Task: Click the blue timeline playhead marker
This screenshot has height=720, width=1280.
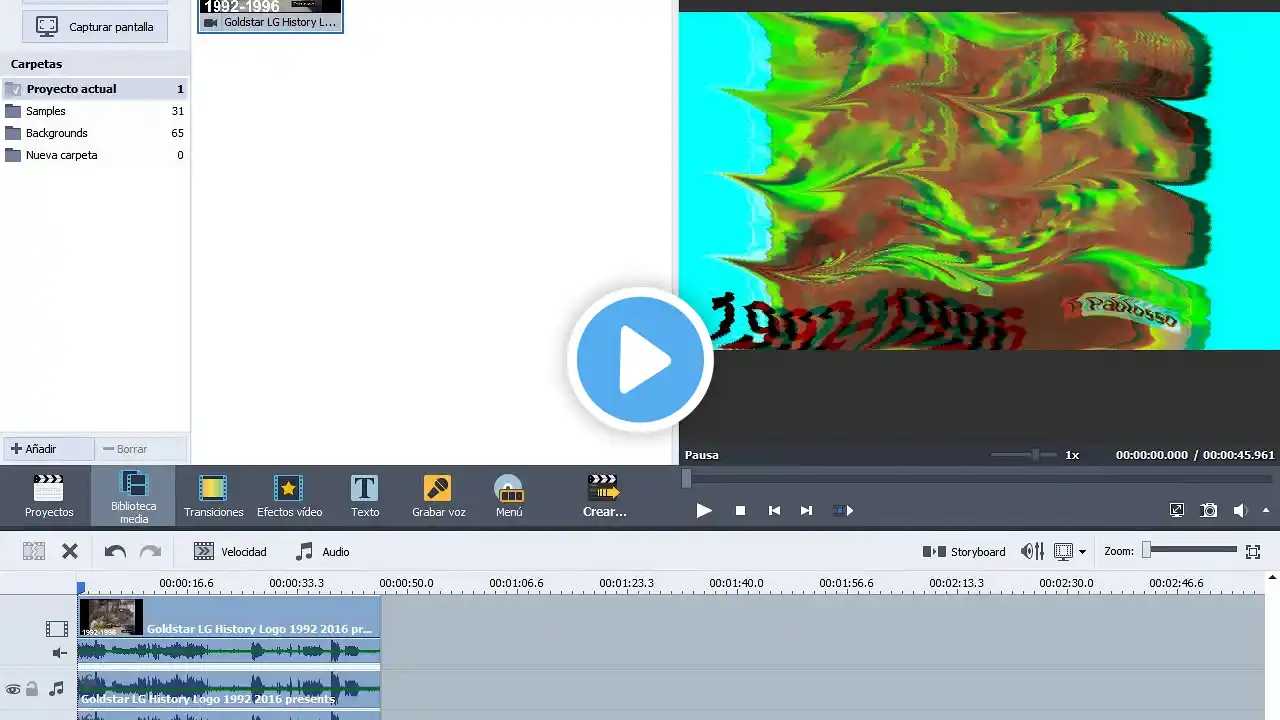Action: point(81,588)
